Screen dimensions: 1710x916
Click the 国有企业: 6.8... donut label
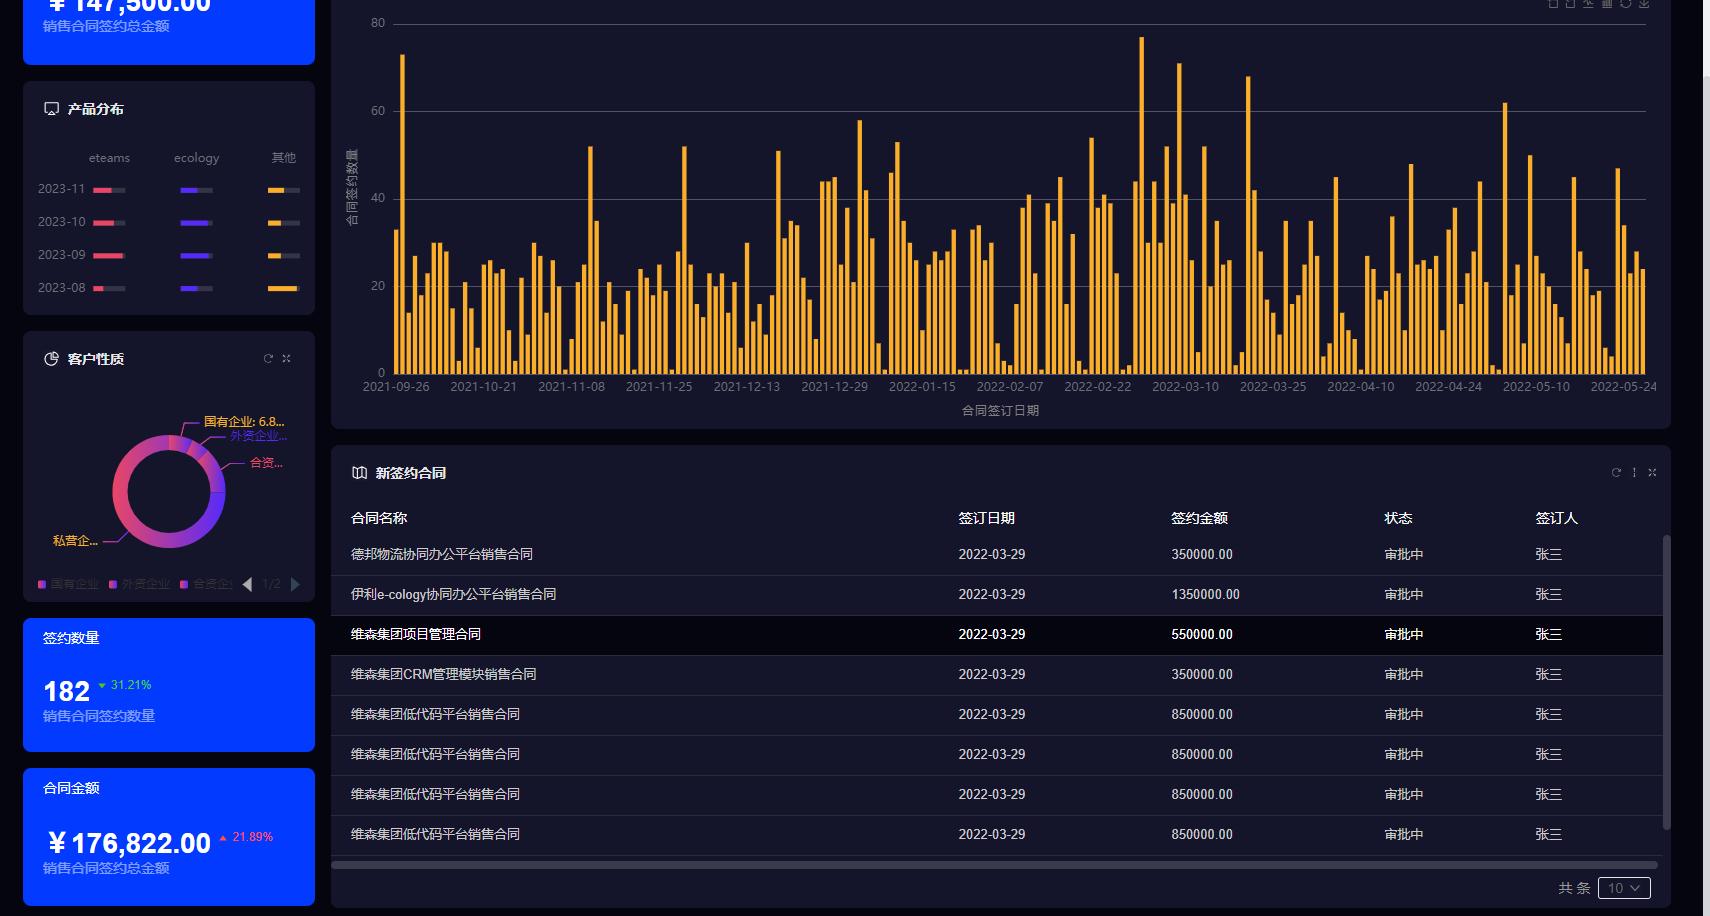click(244, 422)
